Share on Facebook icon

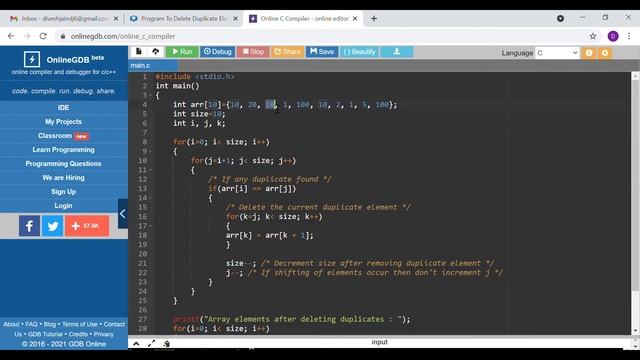coord(29,226)
